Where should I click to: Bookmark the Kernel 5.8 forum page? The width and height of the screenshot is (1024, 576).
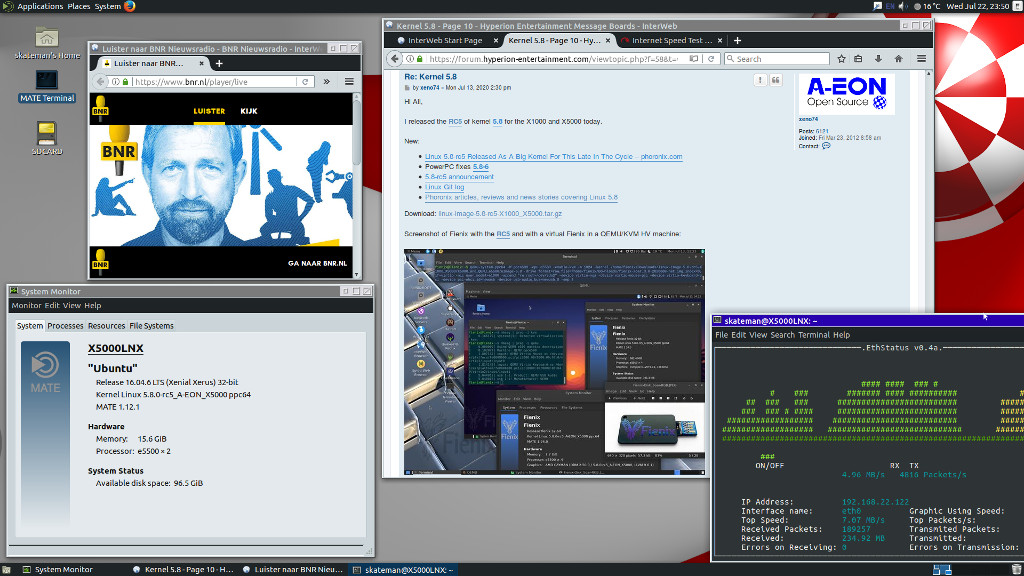(841, 59)
